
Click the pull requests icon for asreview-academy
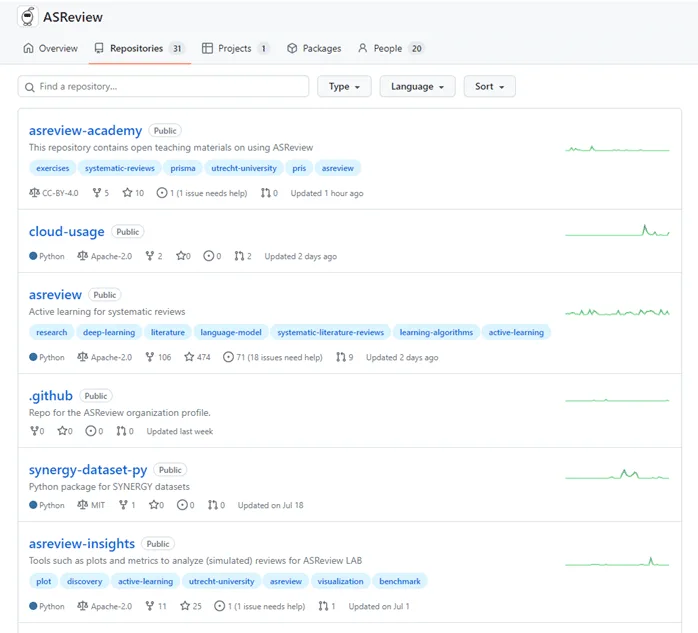(x=266, y=193)
